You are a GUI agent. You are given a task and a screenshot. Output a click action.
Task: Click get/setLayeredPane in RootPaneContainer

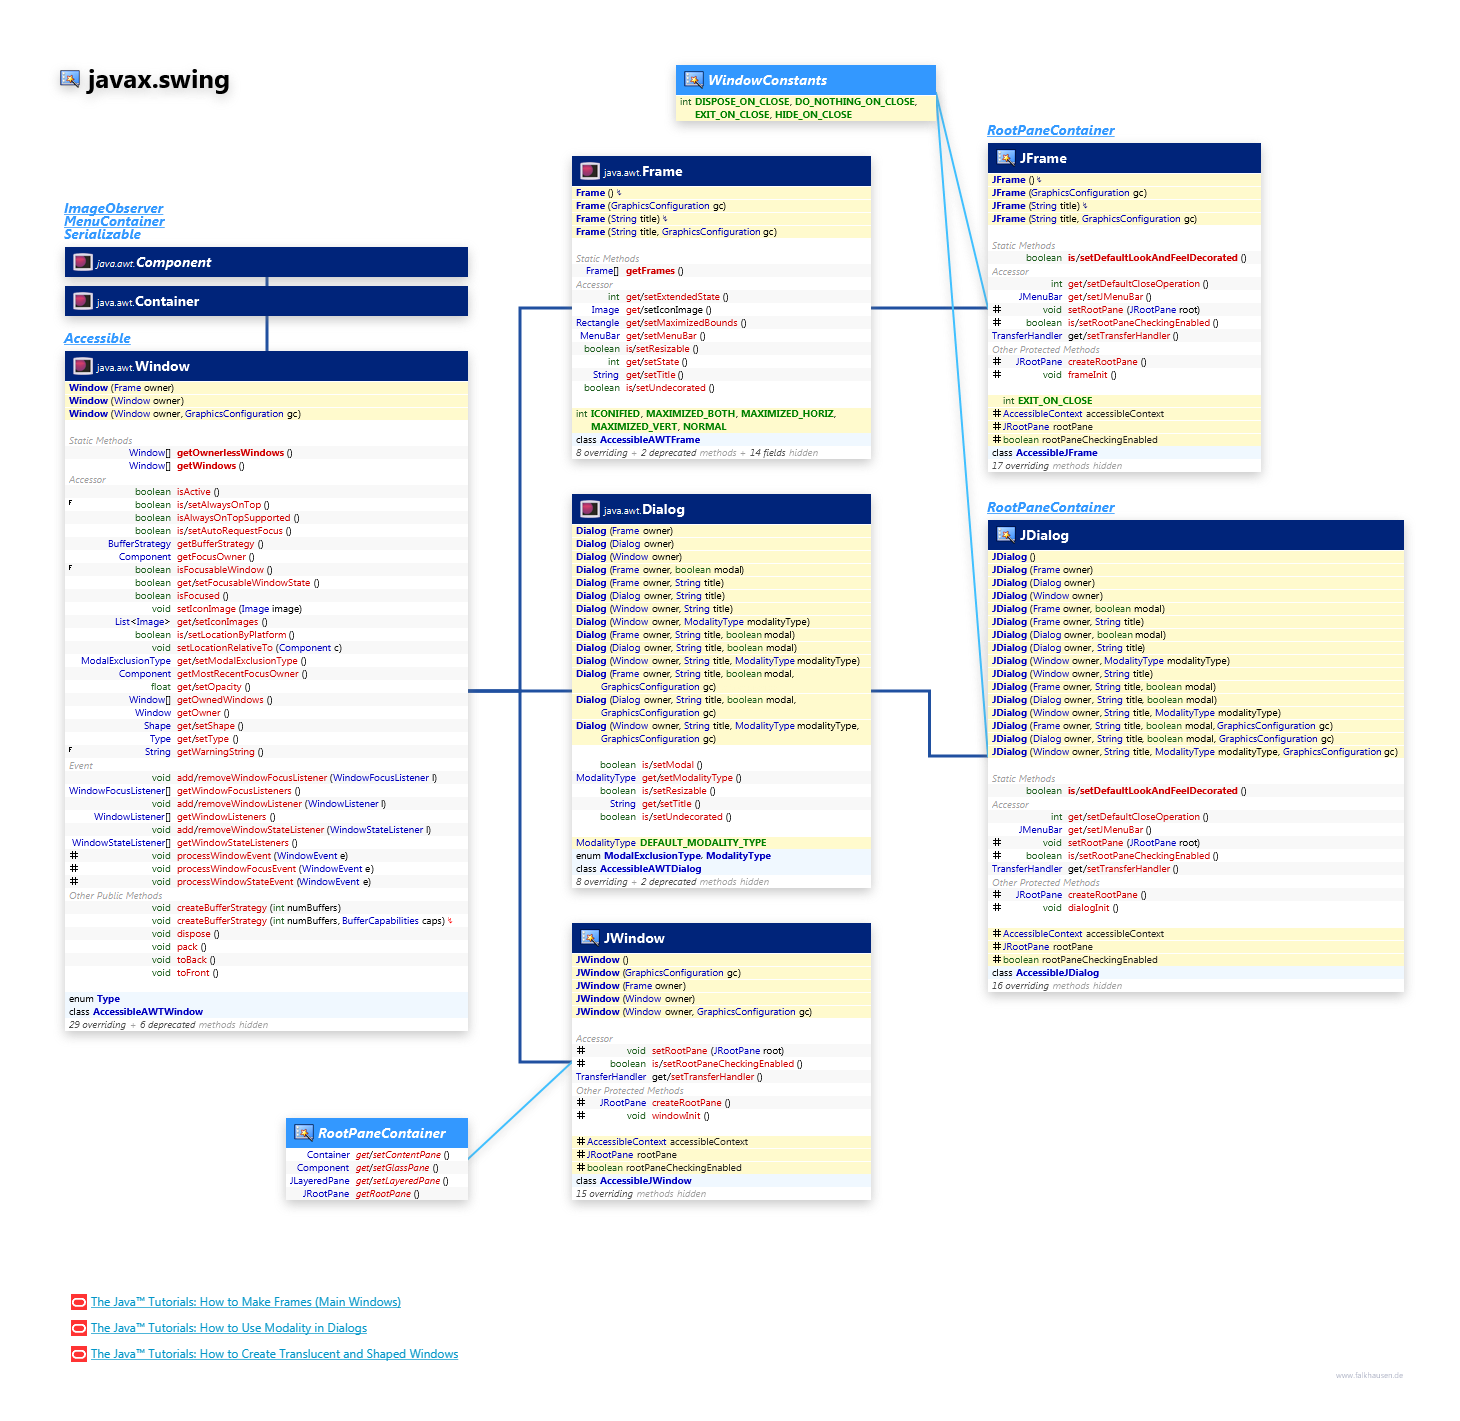pyautogui.click(x=397, y=1181)
